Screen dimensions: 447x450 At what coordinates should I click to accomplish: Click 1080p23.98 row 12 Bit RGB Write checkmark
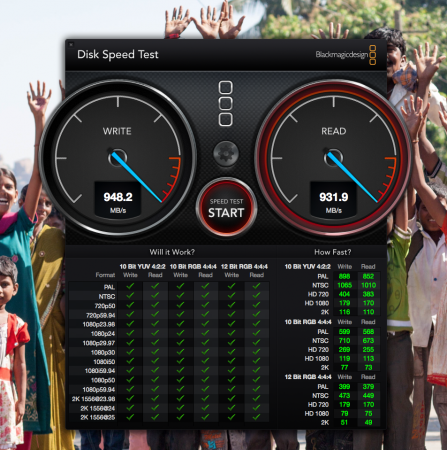[x=231, y=323]
